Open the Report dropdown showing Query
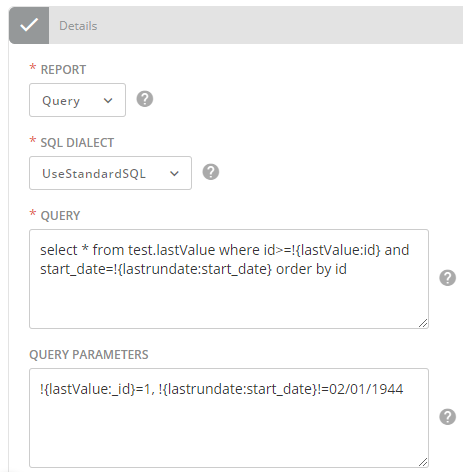Screen dimensions: 463x472 tap(77, 100)
